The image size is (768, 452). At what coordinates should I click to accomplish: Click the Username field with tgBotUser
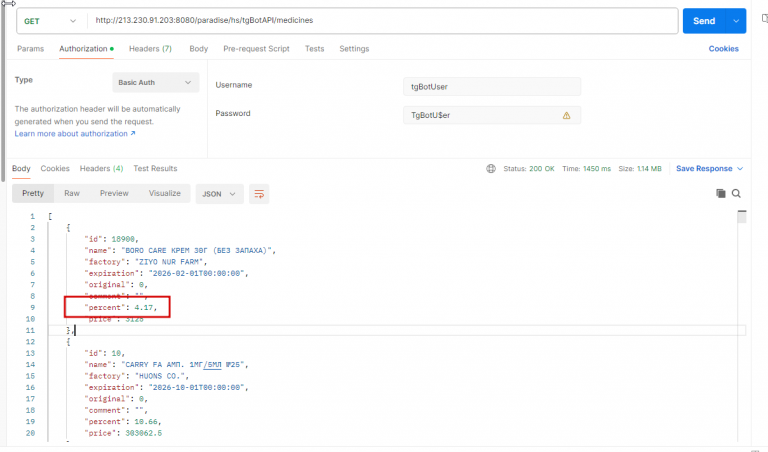[492, 87]
